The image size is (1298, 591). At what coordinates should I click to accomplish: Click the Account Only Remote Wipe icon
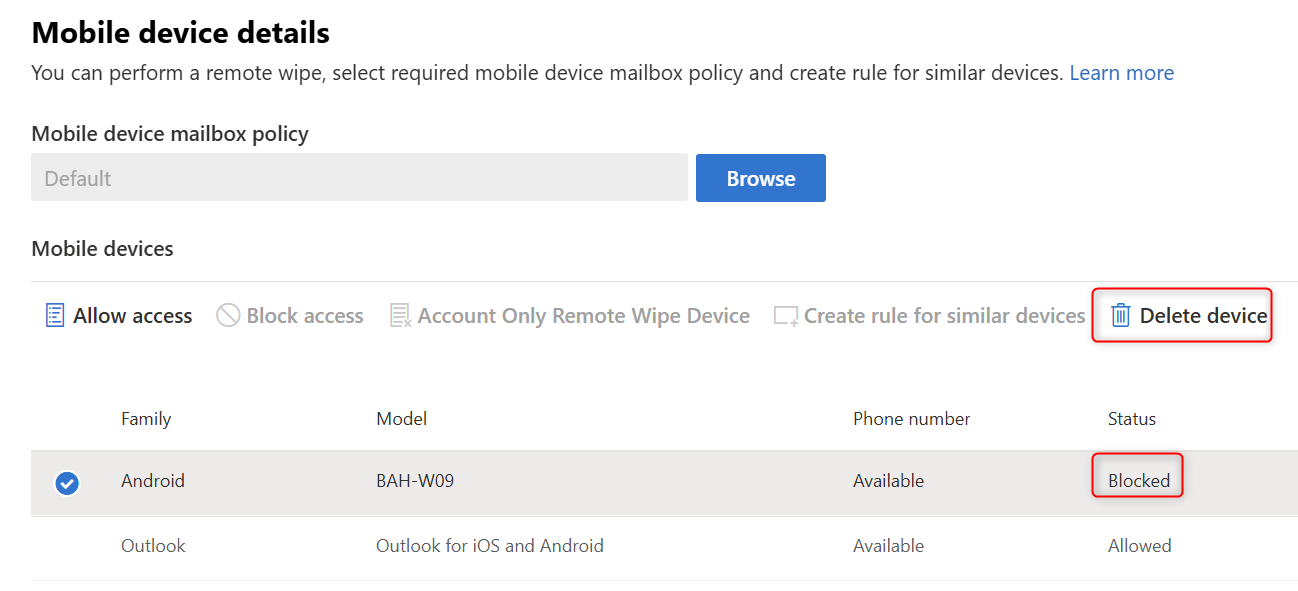(x=400, y=316)
